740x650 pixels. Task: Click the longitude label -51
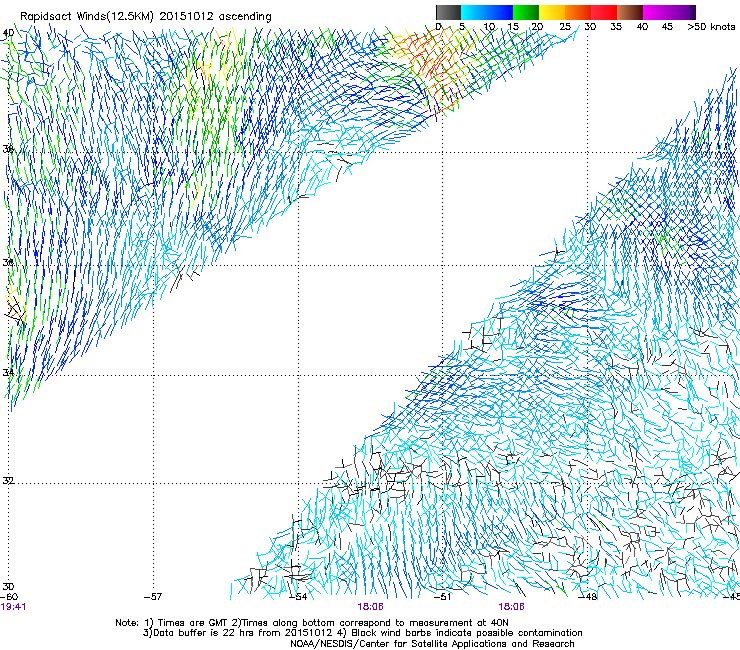pyautogui.click(x=442, y=597)
